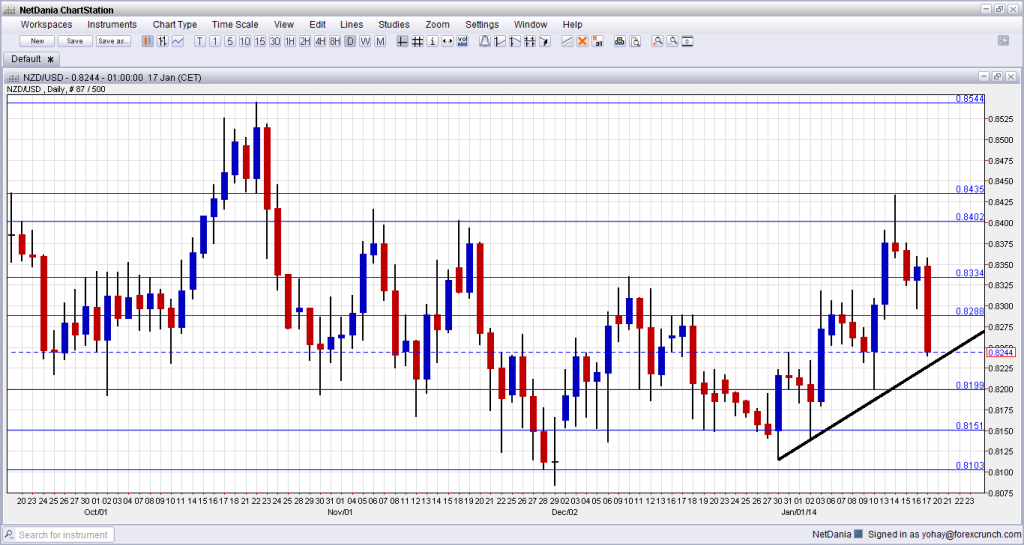Open the Workspaces menu

46,24
